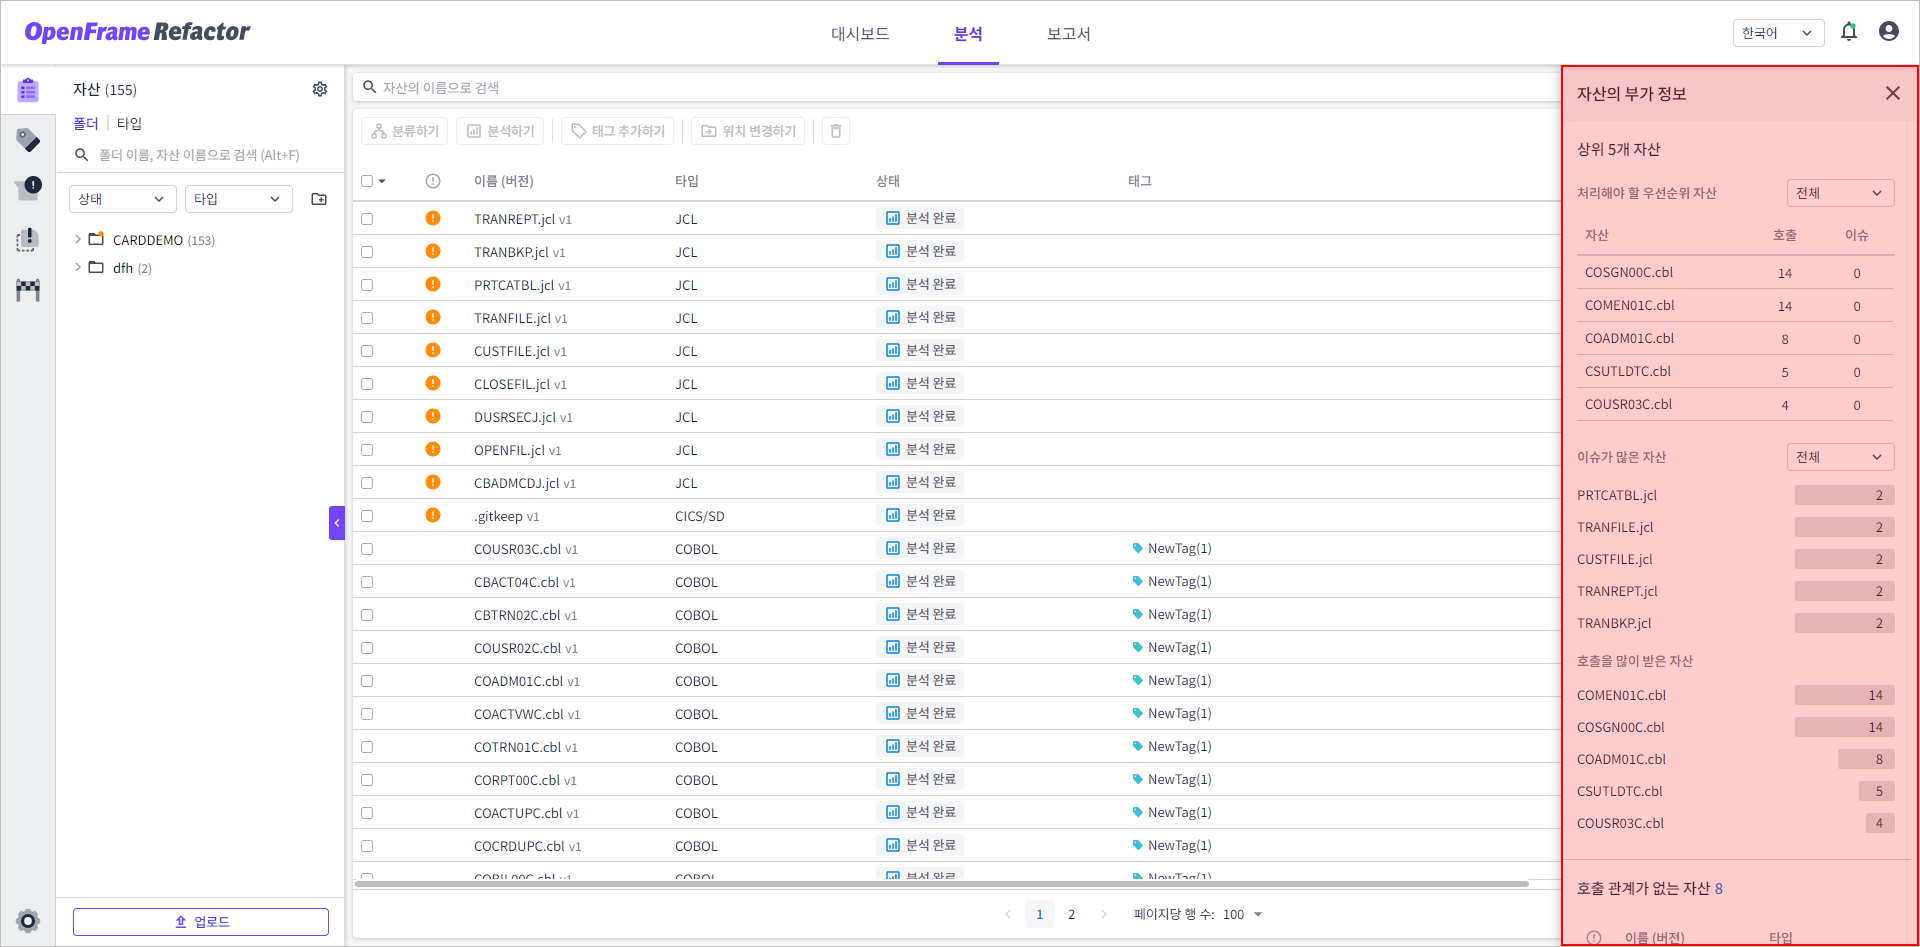Image resolution: width=1920 pixels, height=947 pixels.
Task: Click the next page arrow in pagination
Action: pyautogui.click(x=1104, y=914)
